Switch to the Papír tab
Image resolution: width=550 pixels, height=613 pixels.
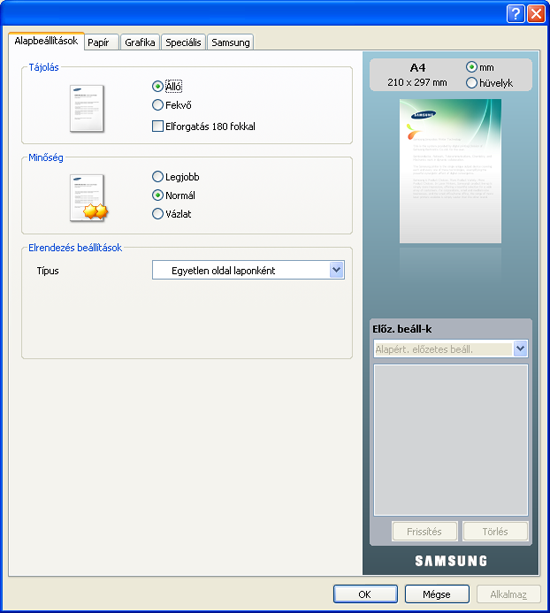coord(101,42)
